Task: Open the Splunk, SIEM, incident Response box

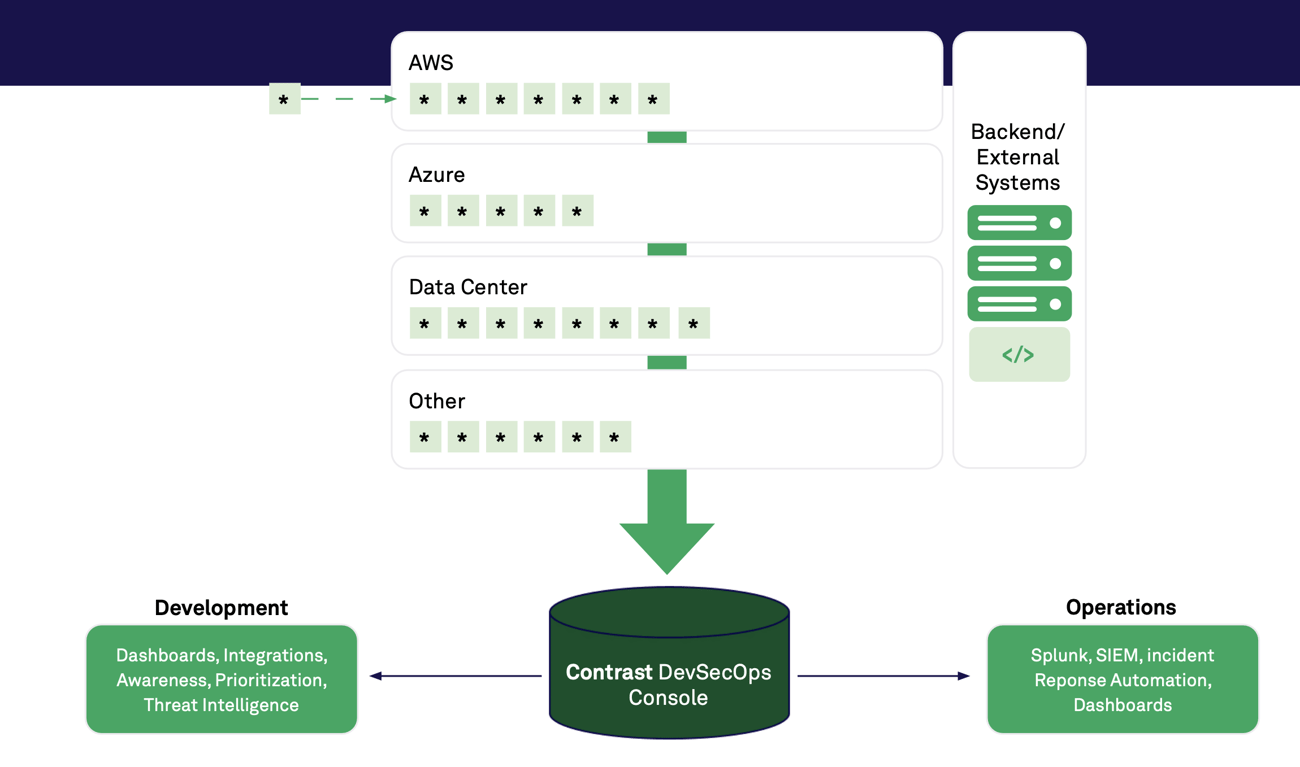Action: coord(1122,679)
